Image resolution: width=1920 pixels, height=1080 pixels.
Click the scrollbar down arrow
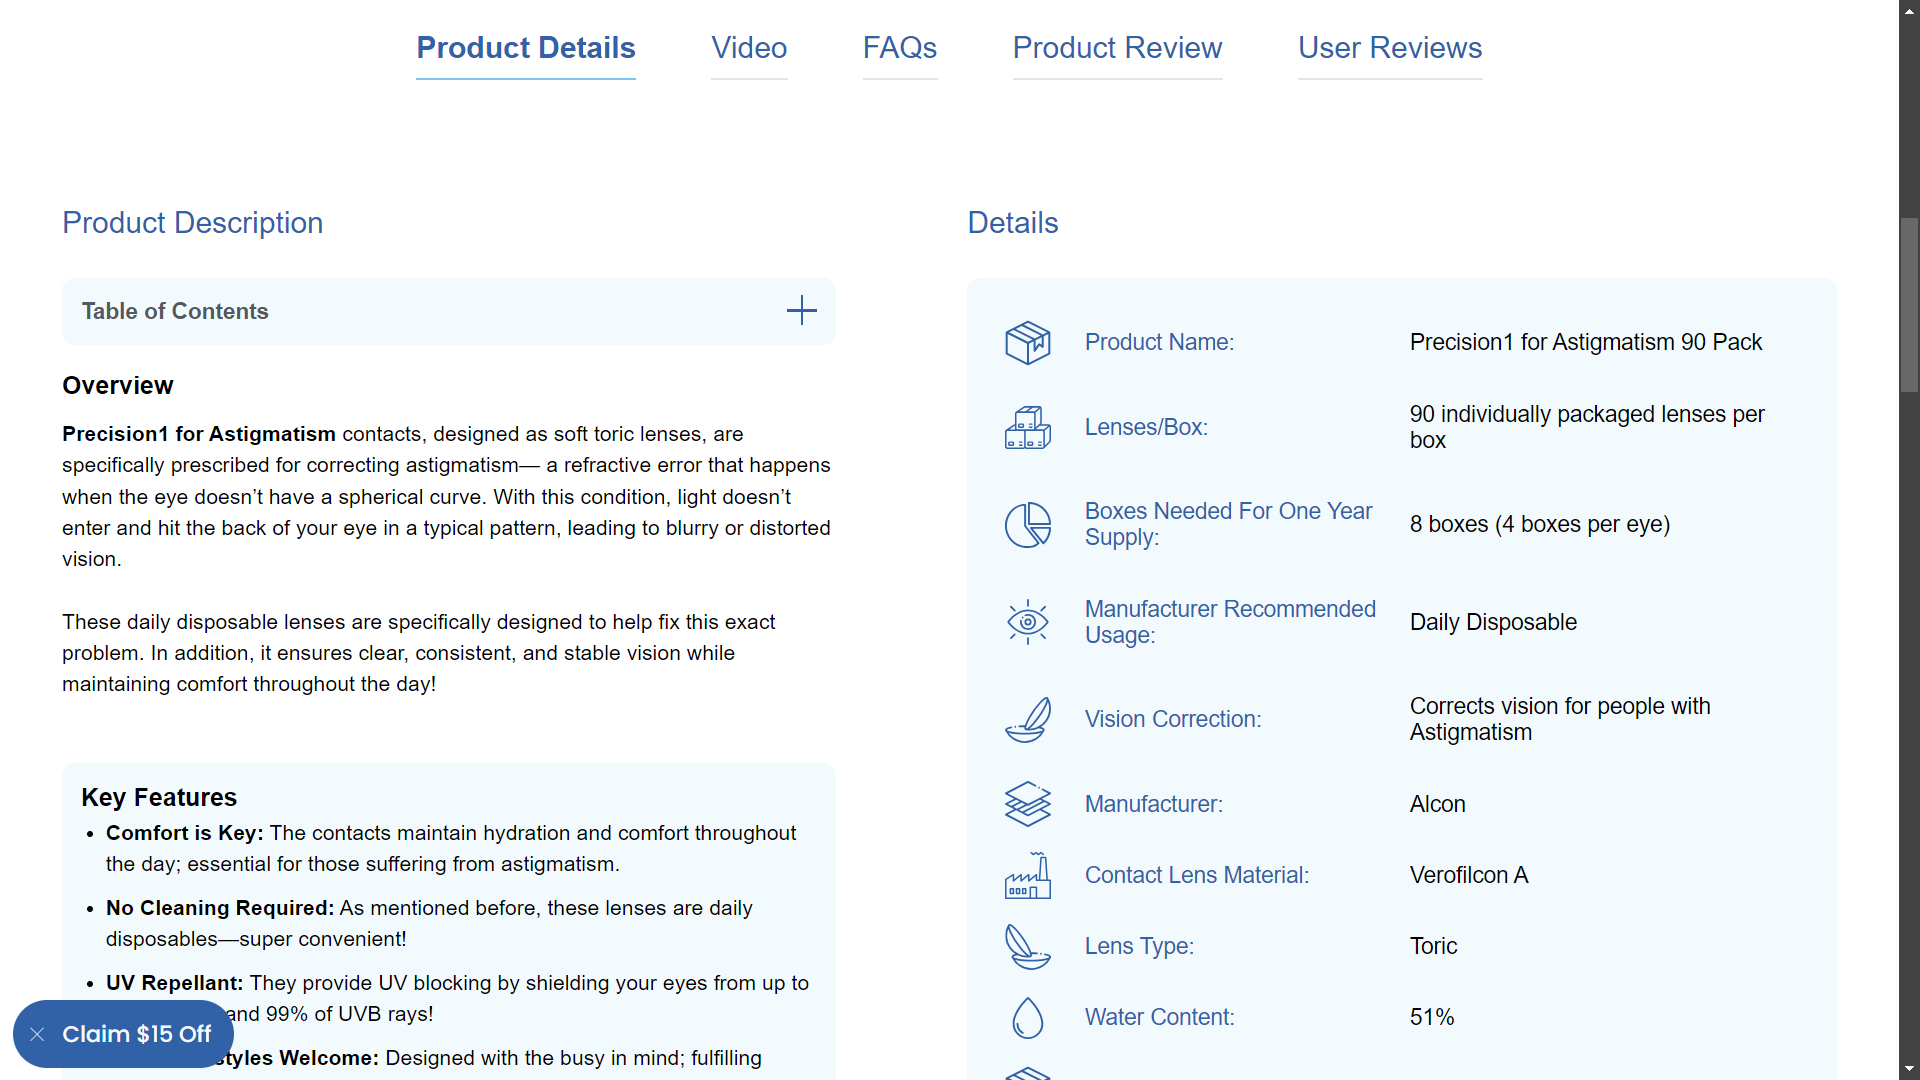point(1909,1070)
